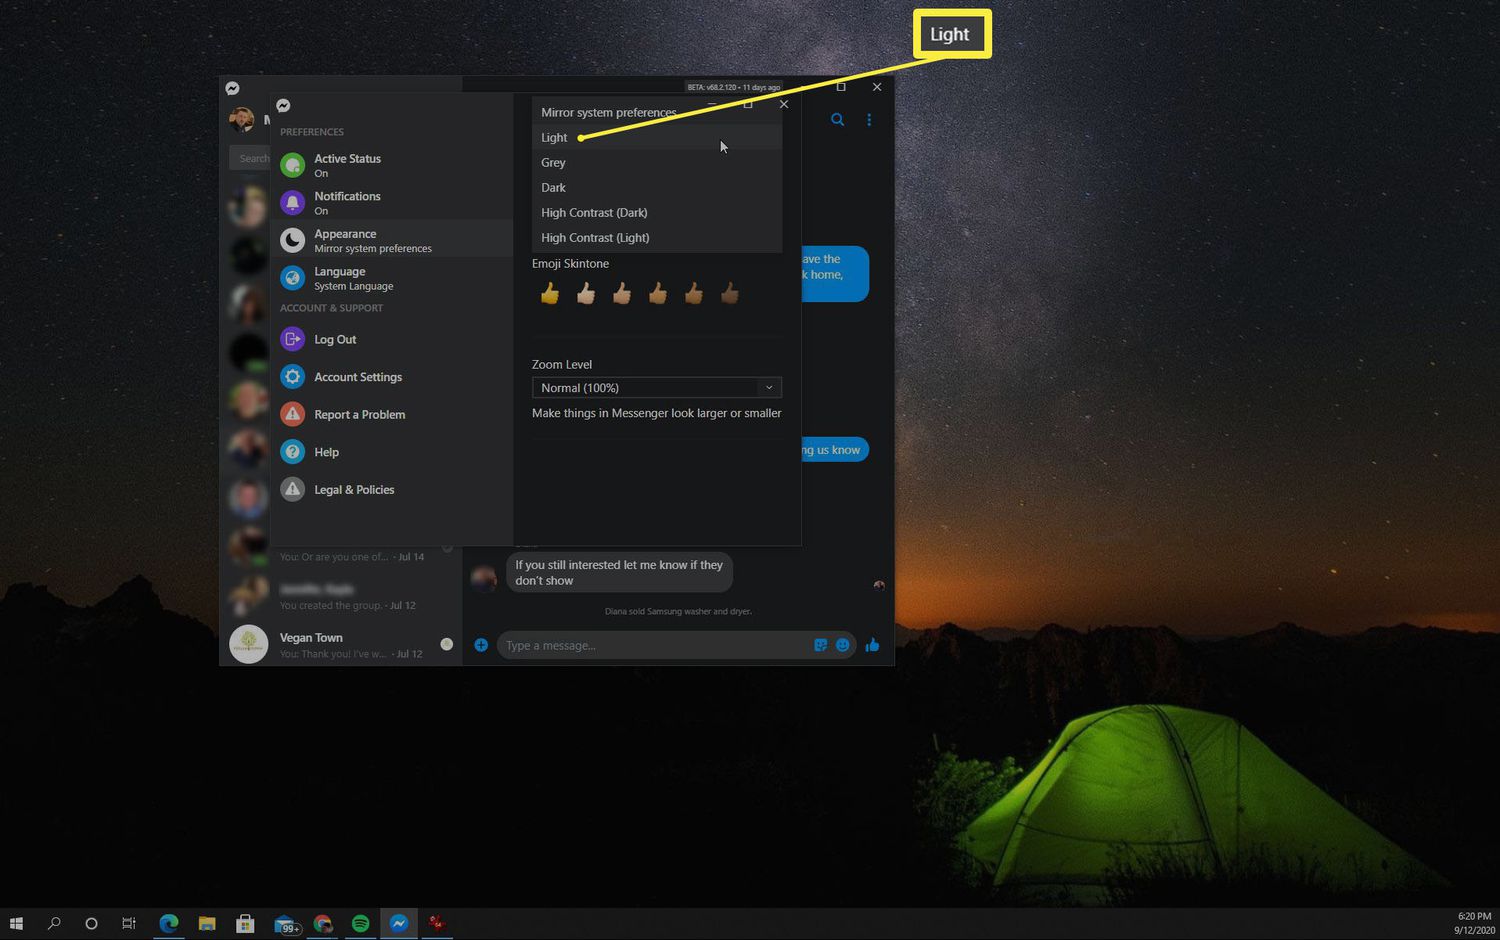The image size is (1500, 940).
Task: Open Account Settings
Action: 392,377
